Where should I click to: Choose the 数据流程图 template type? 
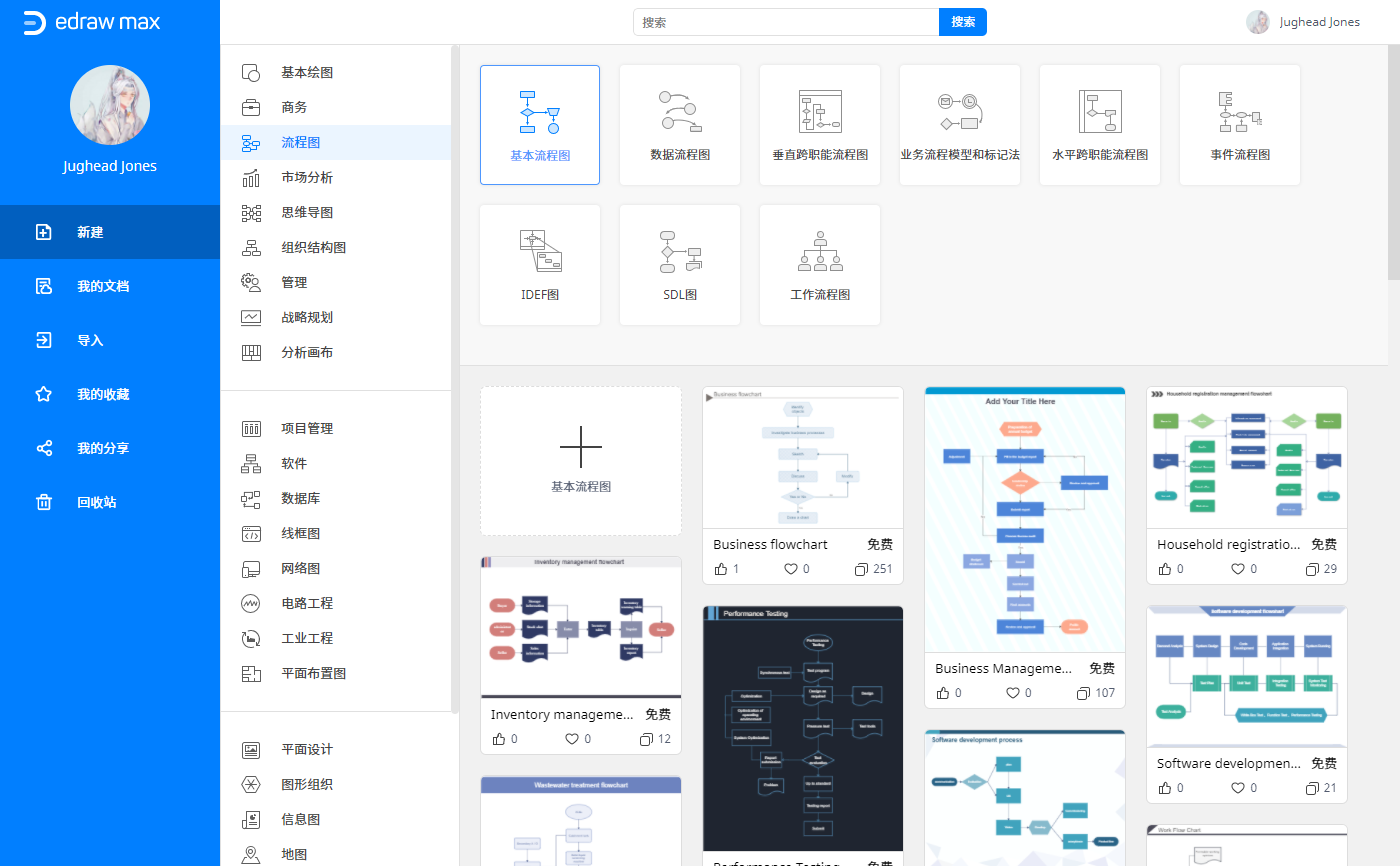(680, 125)
